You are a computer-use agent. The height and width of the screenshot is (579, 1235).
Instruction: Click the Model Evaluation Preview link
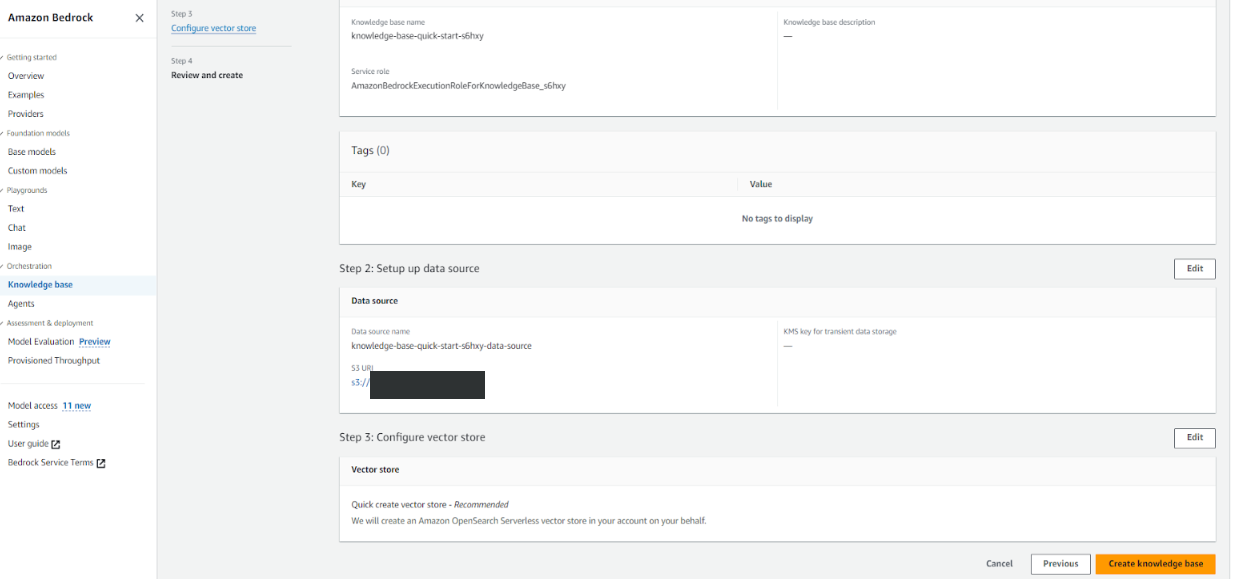[x=95, y=342]
